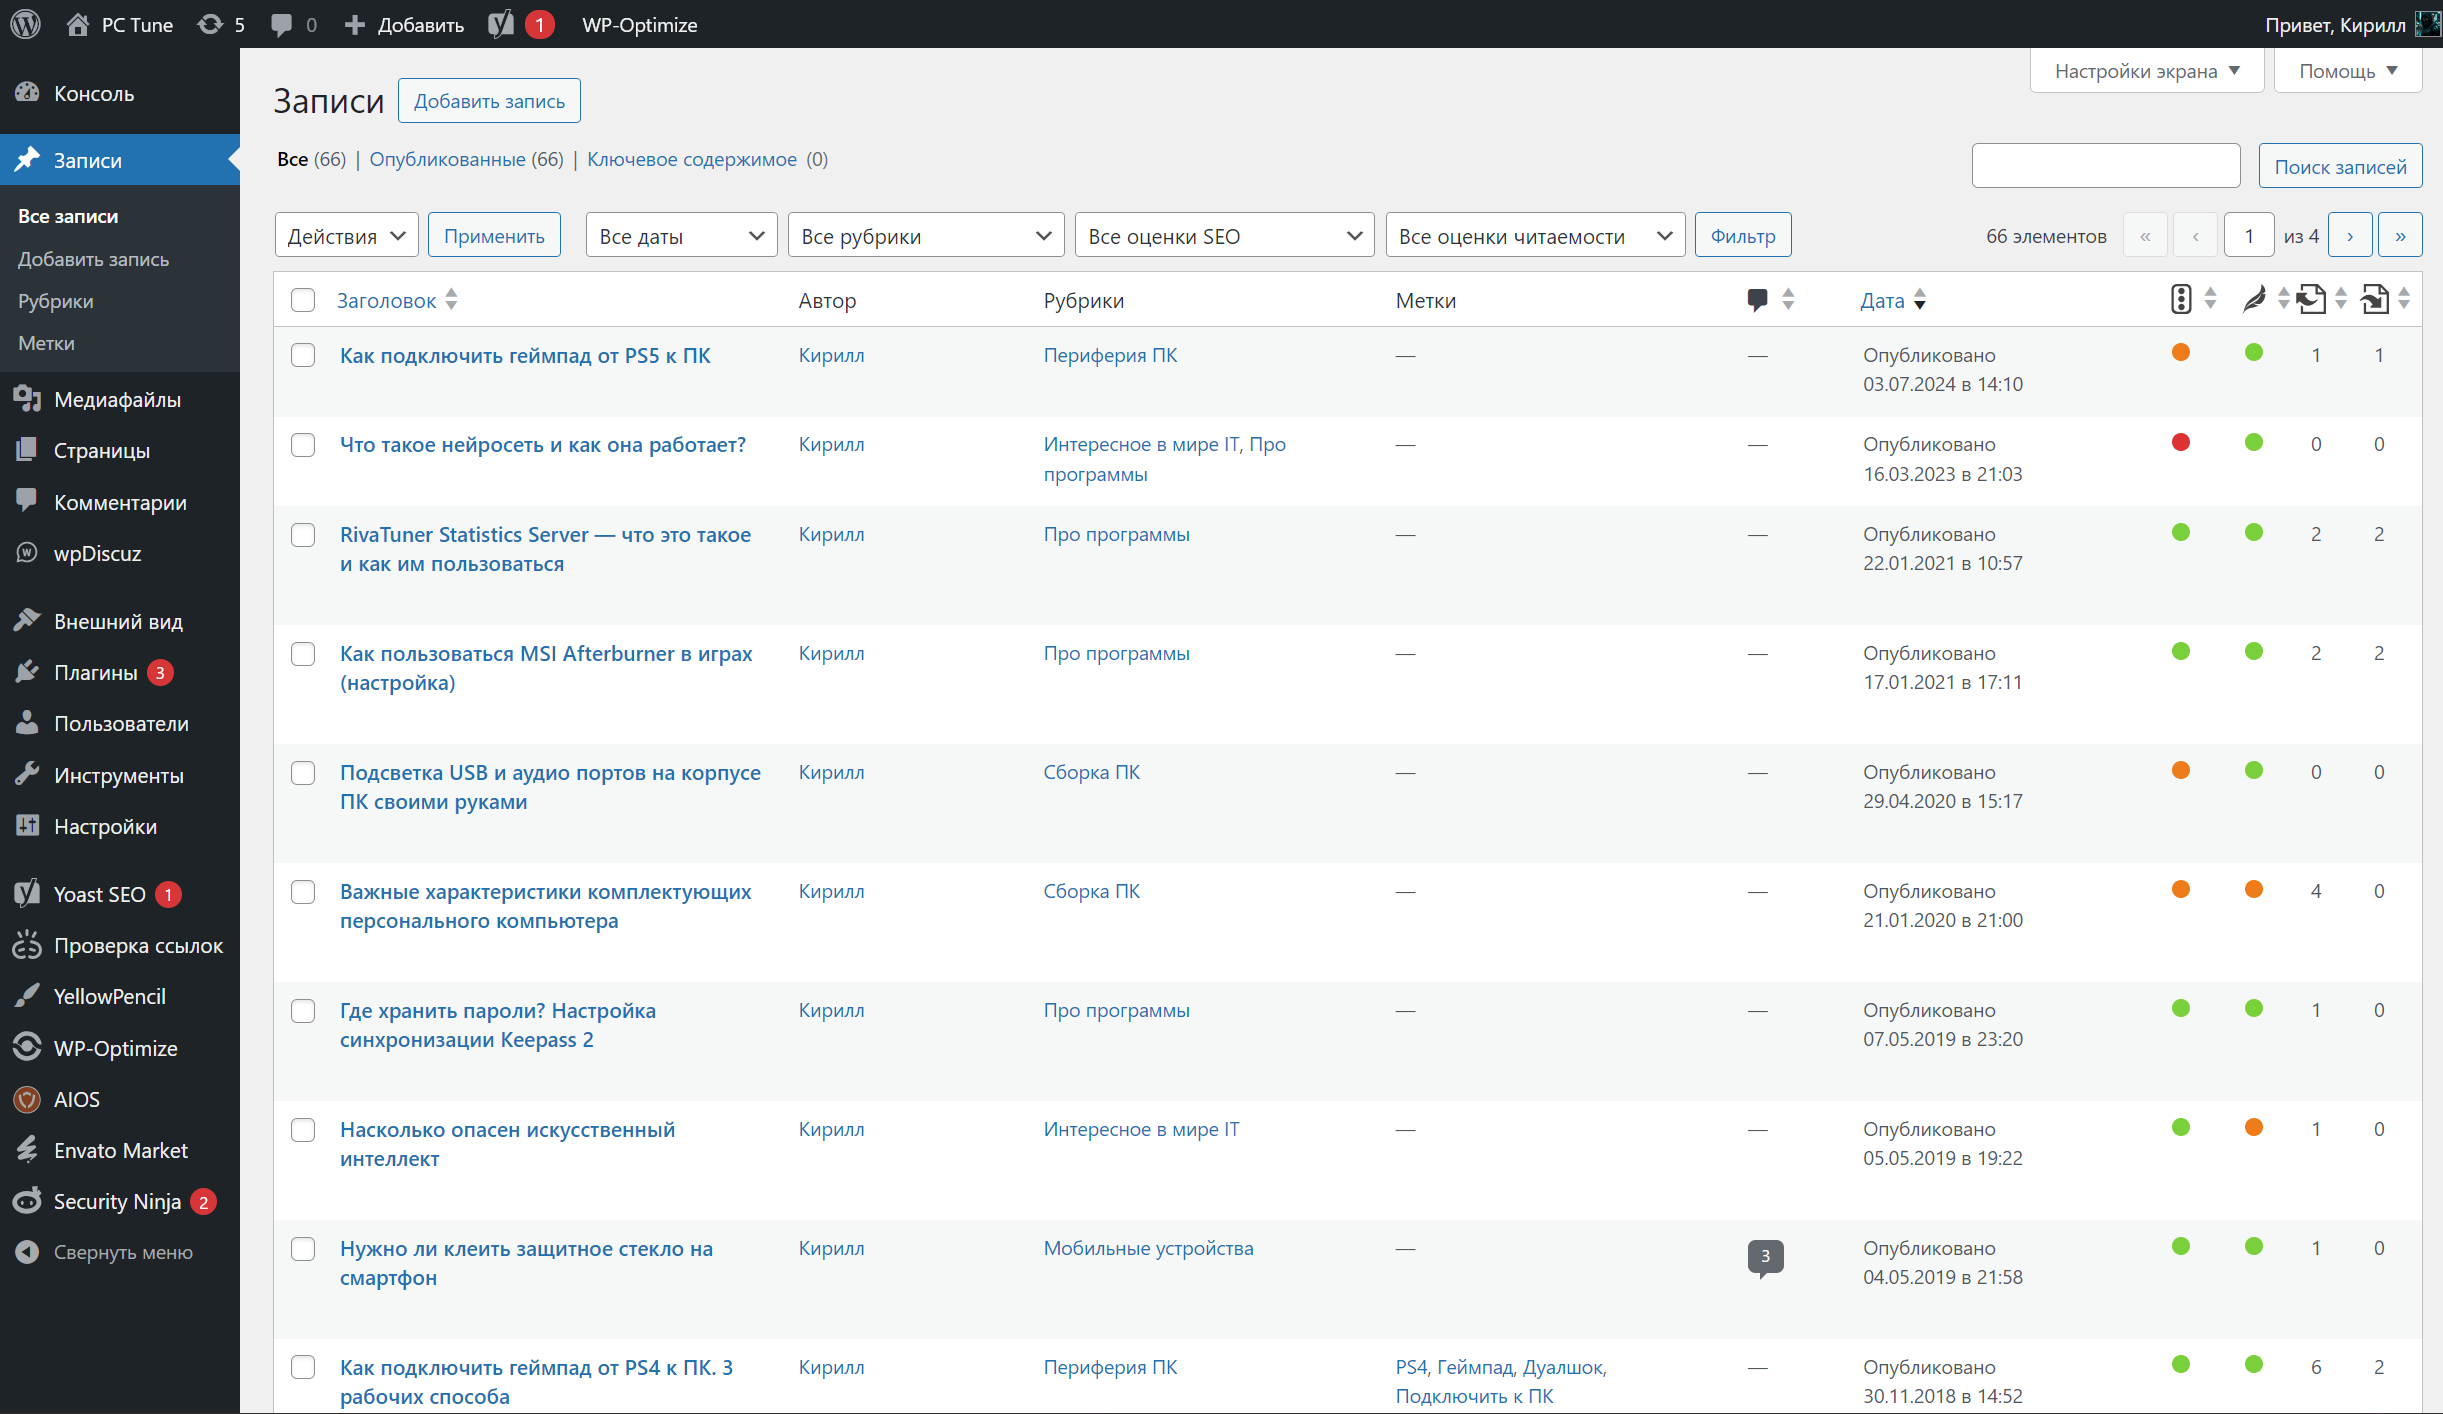Open the Действия bulk actions dropdown
The image size is (2443, 1414).
point(346,236)
